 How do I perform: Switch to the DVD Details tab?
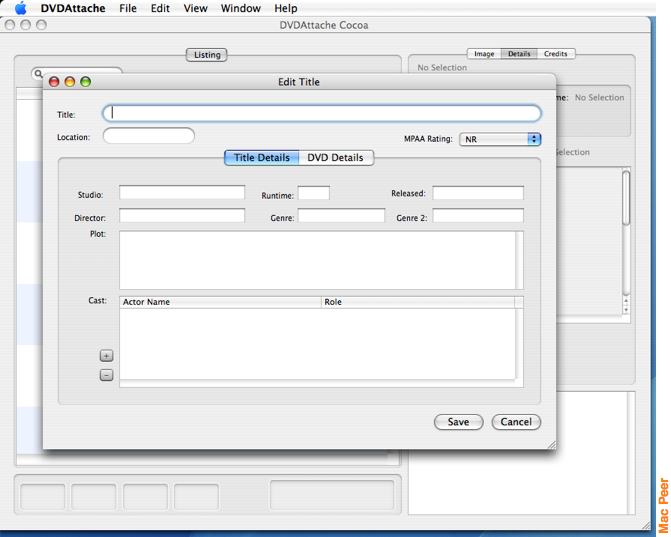[x=336, y=157]
